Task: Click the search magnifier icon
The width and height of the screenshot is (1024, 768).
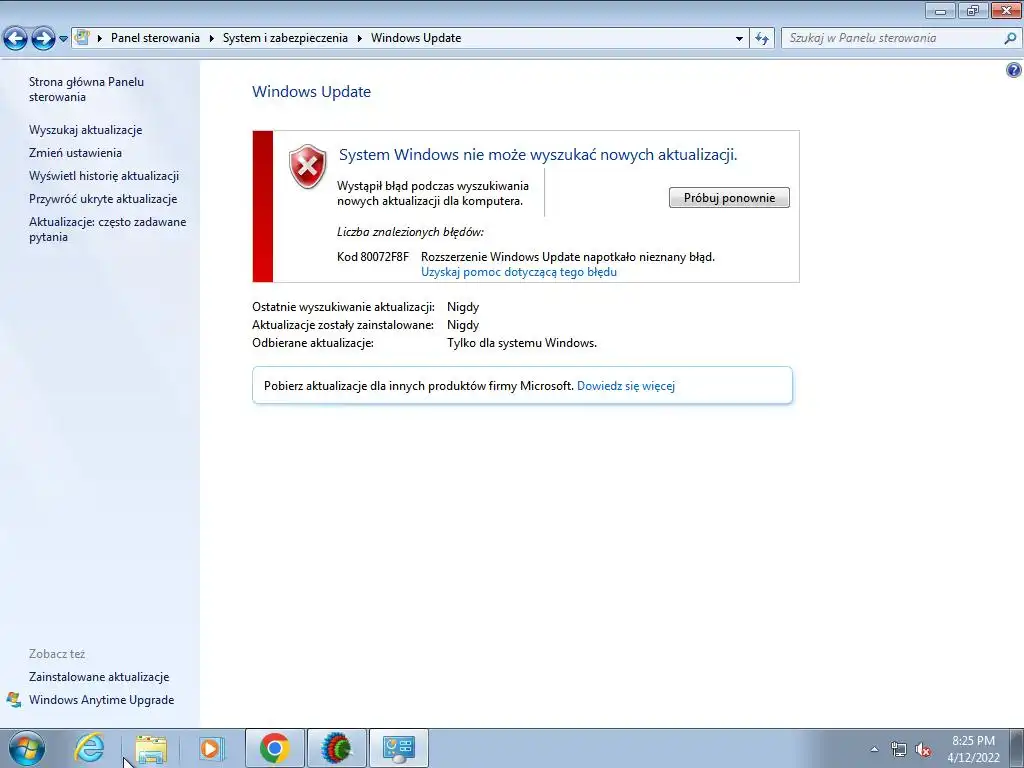Action: point(1010,38)
